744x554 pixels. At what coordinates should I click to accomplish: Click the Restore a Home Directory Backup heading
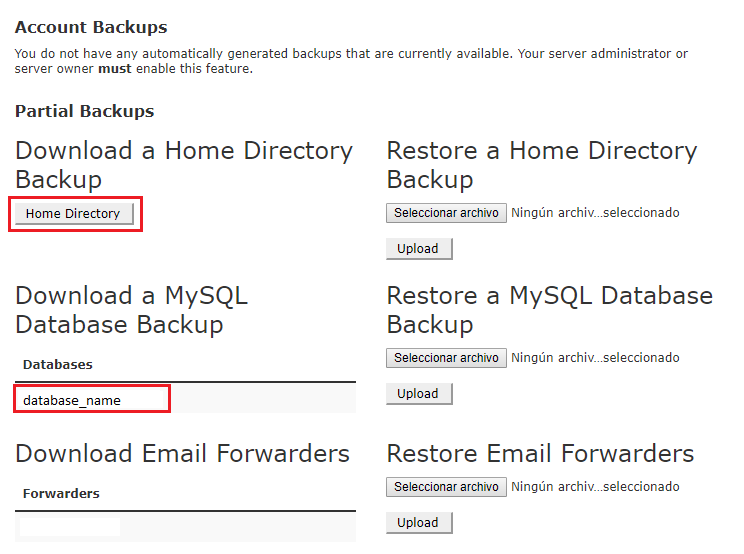(541, 165)
